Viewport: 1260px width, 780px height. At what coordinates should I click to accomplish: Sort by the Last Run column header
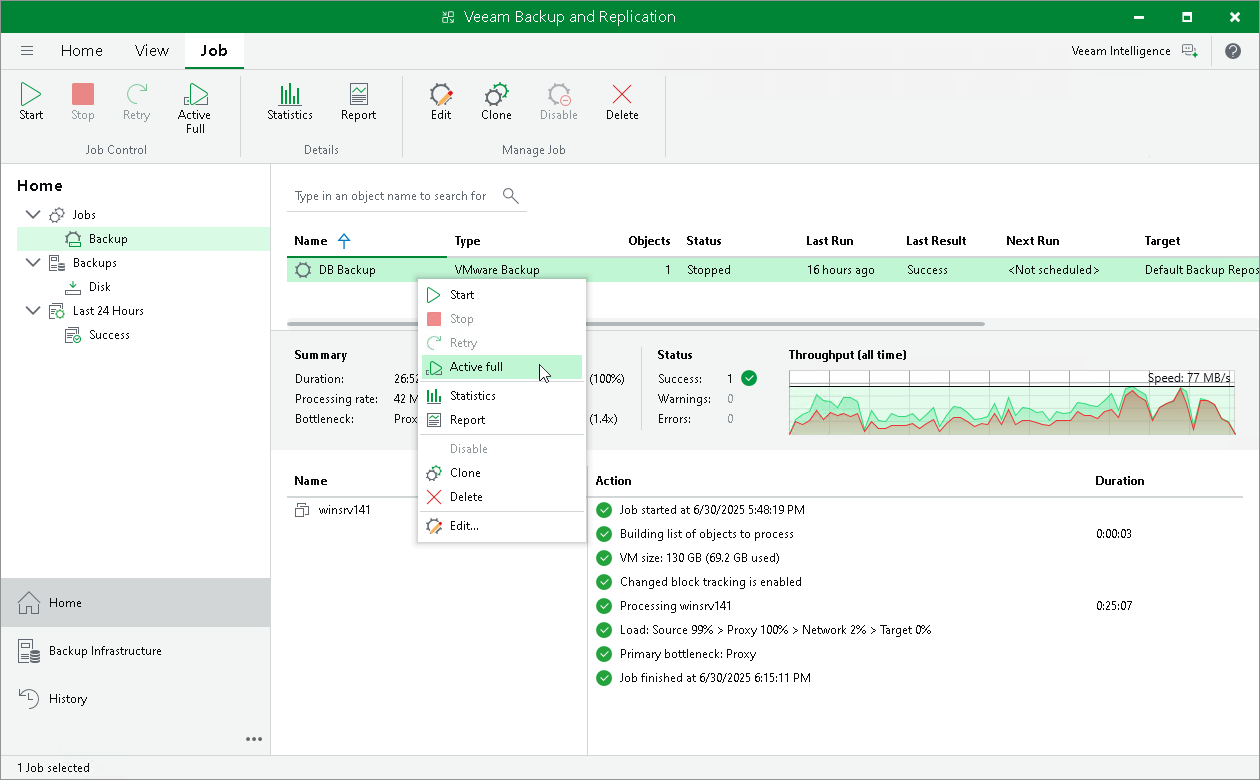pos(830,241)
